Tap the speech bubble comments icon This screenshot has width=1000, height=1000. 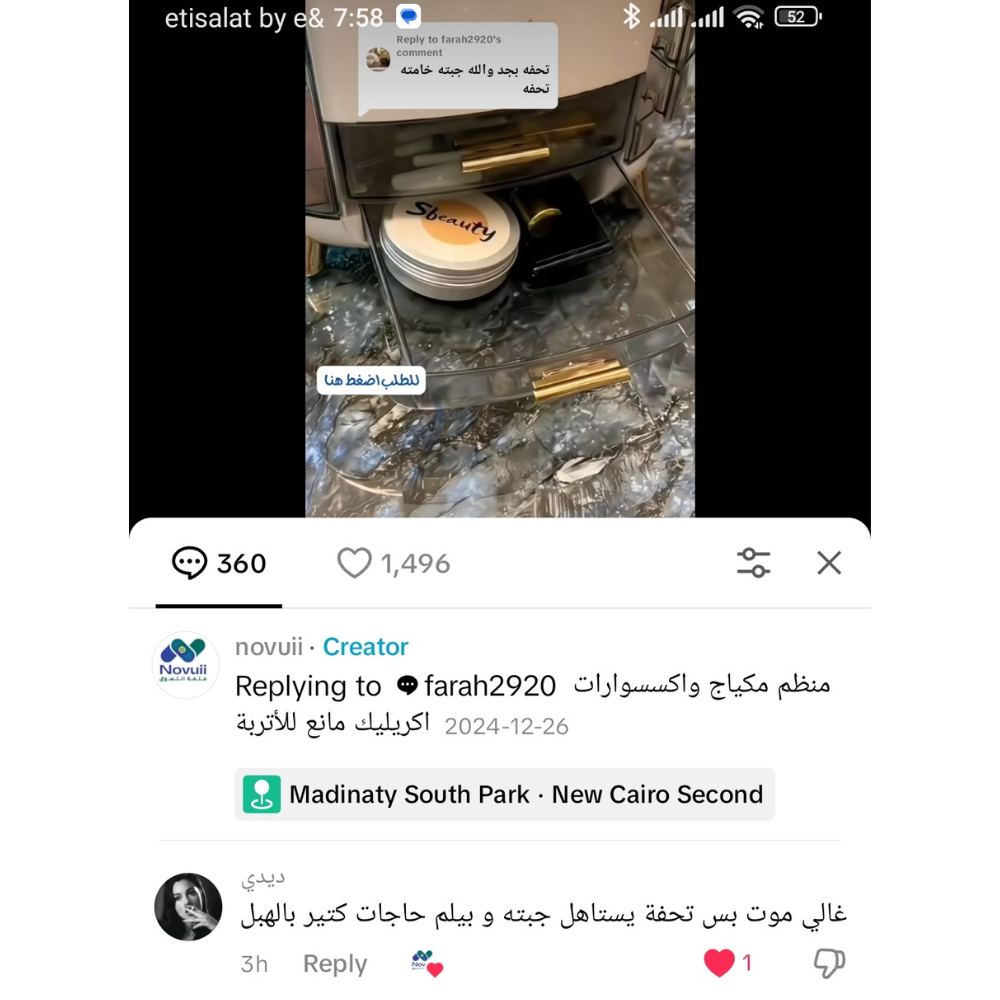coord(189,564)
